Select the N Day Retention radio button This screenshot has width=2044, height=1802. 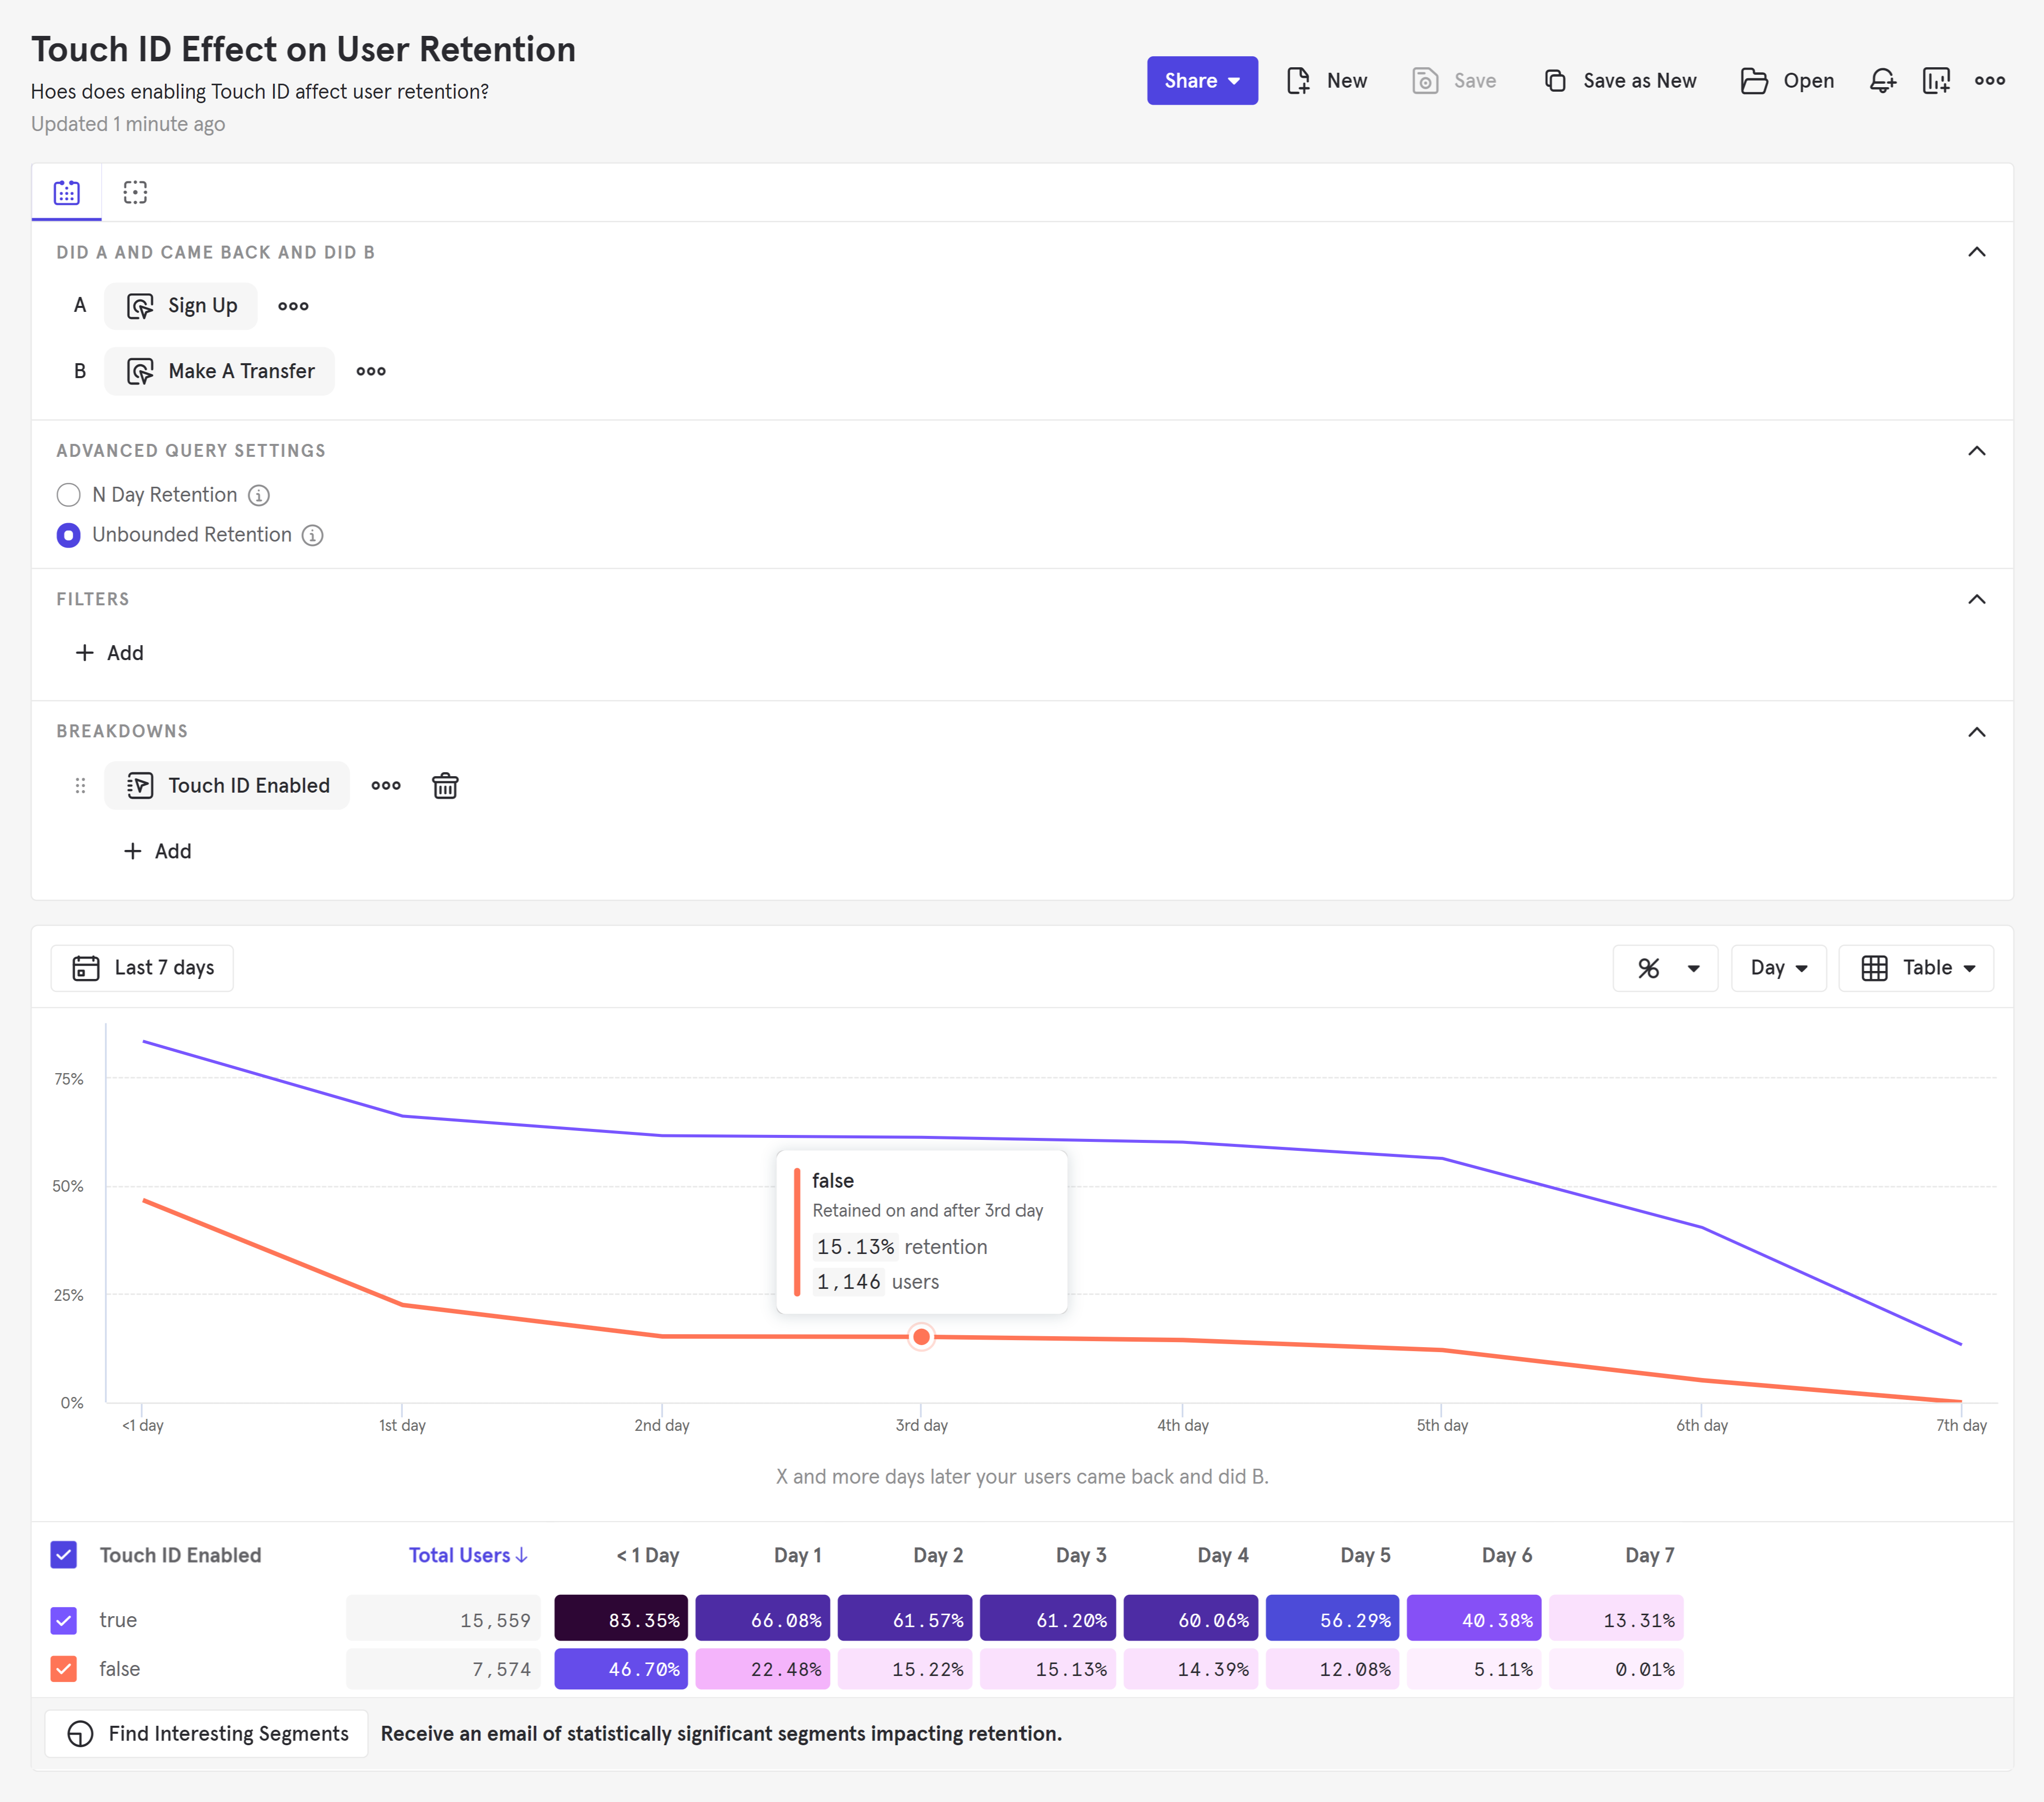tap(68, 495)
